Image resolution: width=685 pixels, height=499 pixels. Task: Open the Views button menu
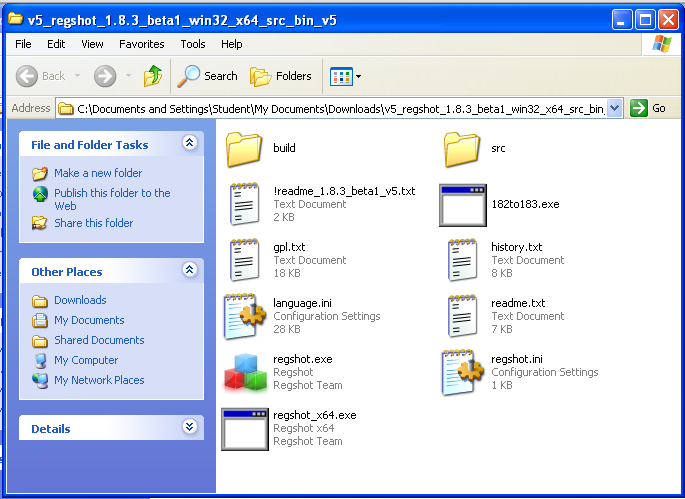[345, 76]
